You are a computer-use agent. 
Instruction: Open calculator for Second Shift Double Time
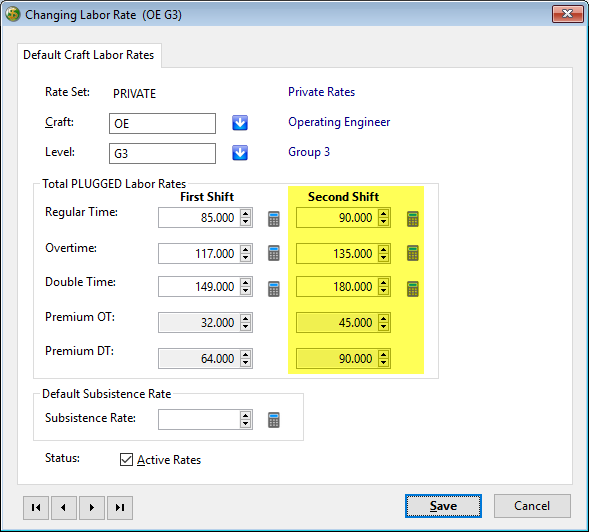coord(412,289)
